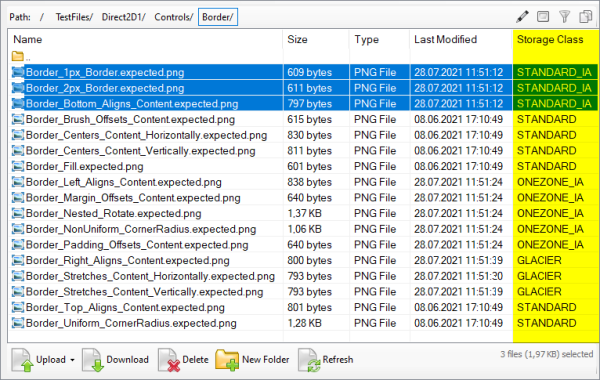Viewport: 600px width, 380px height.
Task: Select Border_1px_Border.expected.png file name
Action: tap(105, 72)
